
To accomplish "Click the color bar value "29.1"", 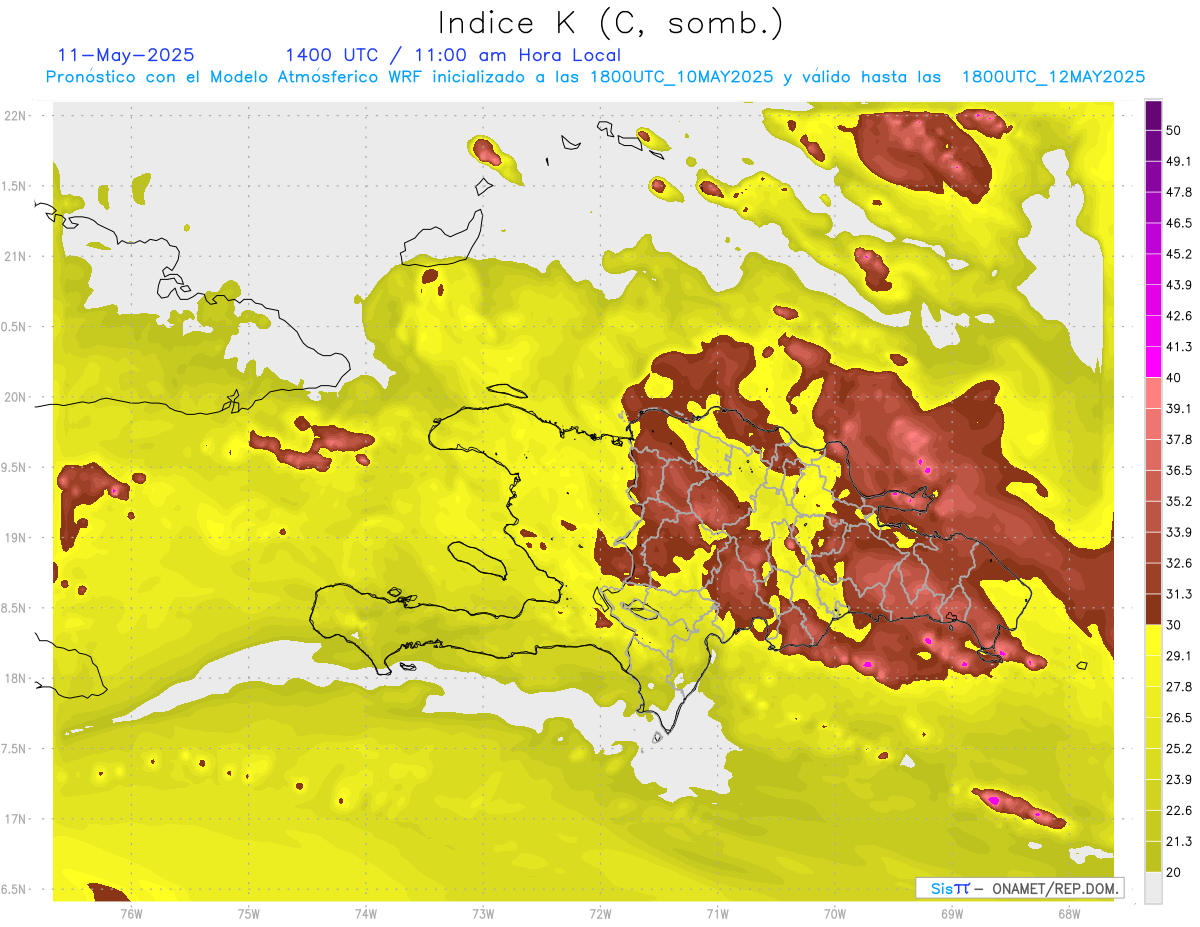I will pos(1179,656).
